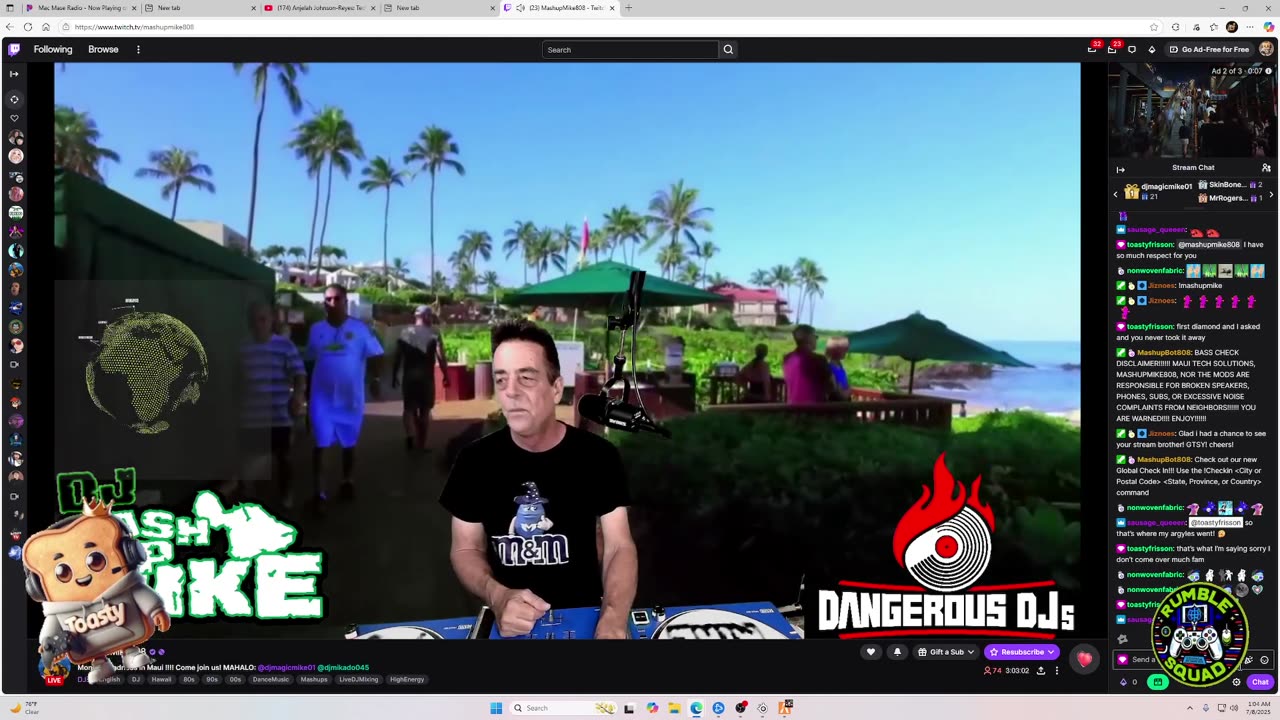
Task: Expand the left sidebar arrow
Action: pyautogui.click(x=14, y=74)
